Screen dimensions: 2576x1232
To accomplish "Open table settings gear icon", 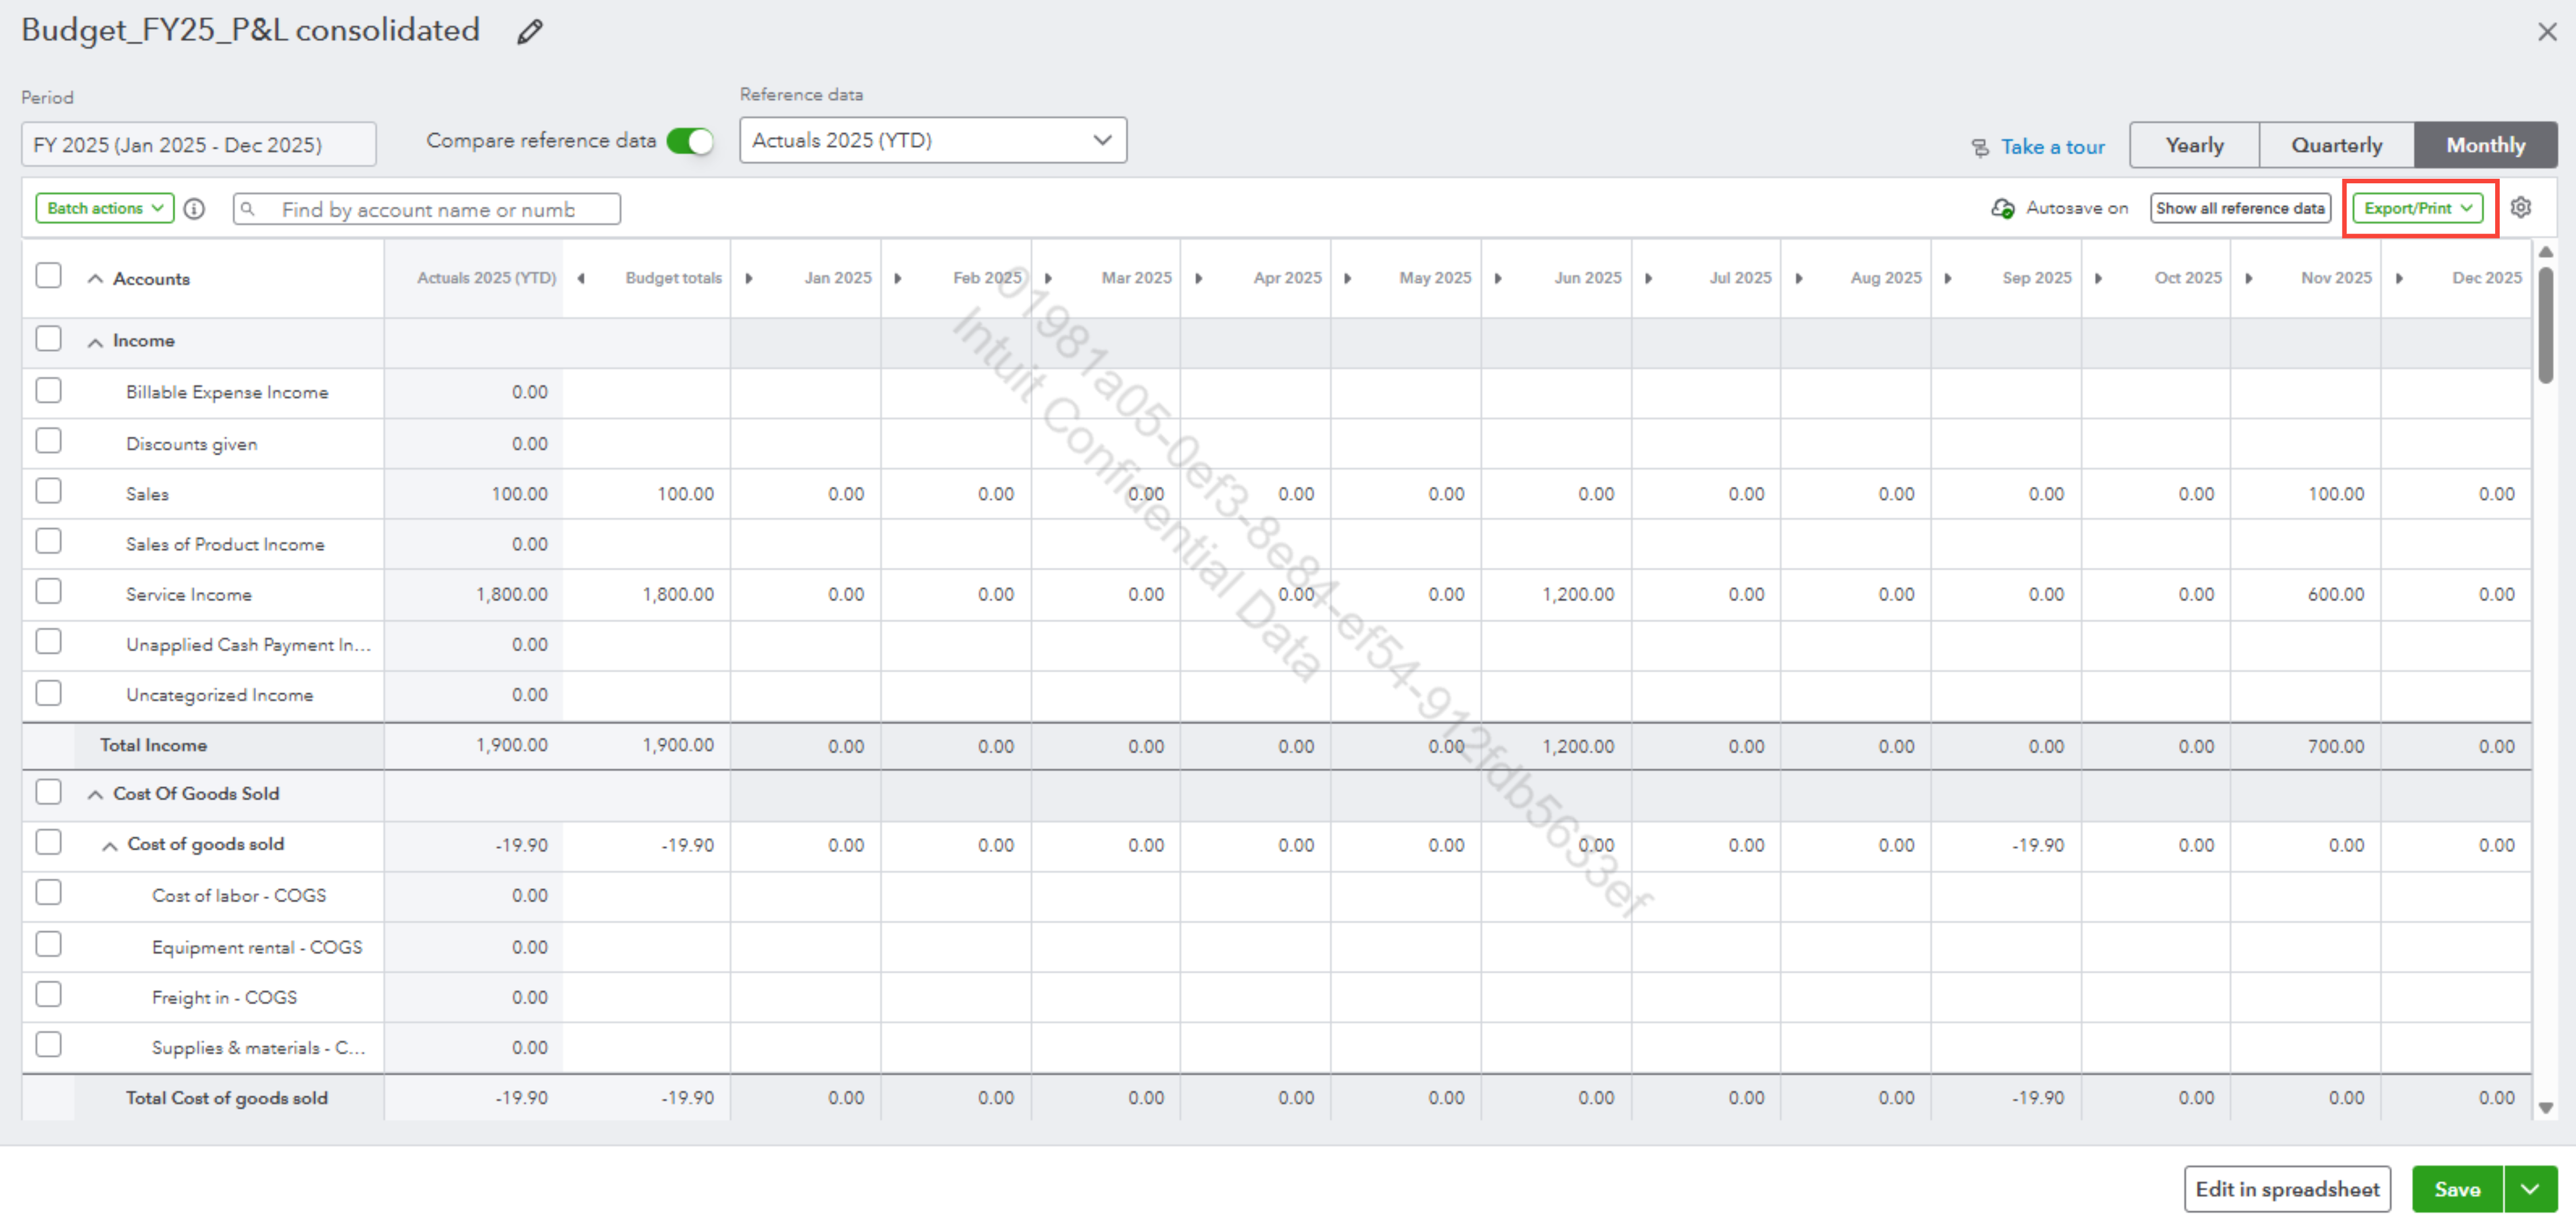I will (2520, 207).
